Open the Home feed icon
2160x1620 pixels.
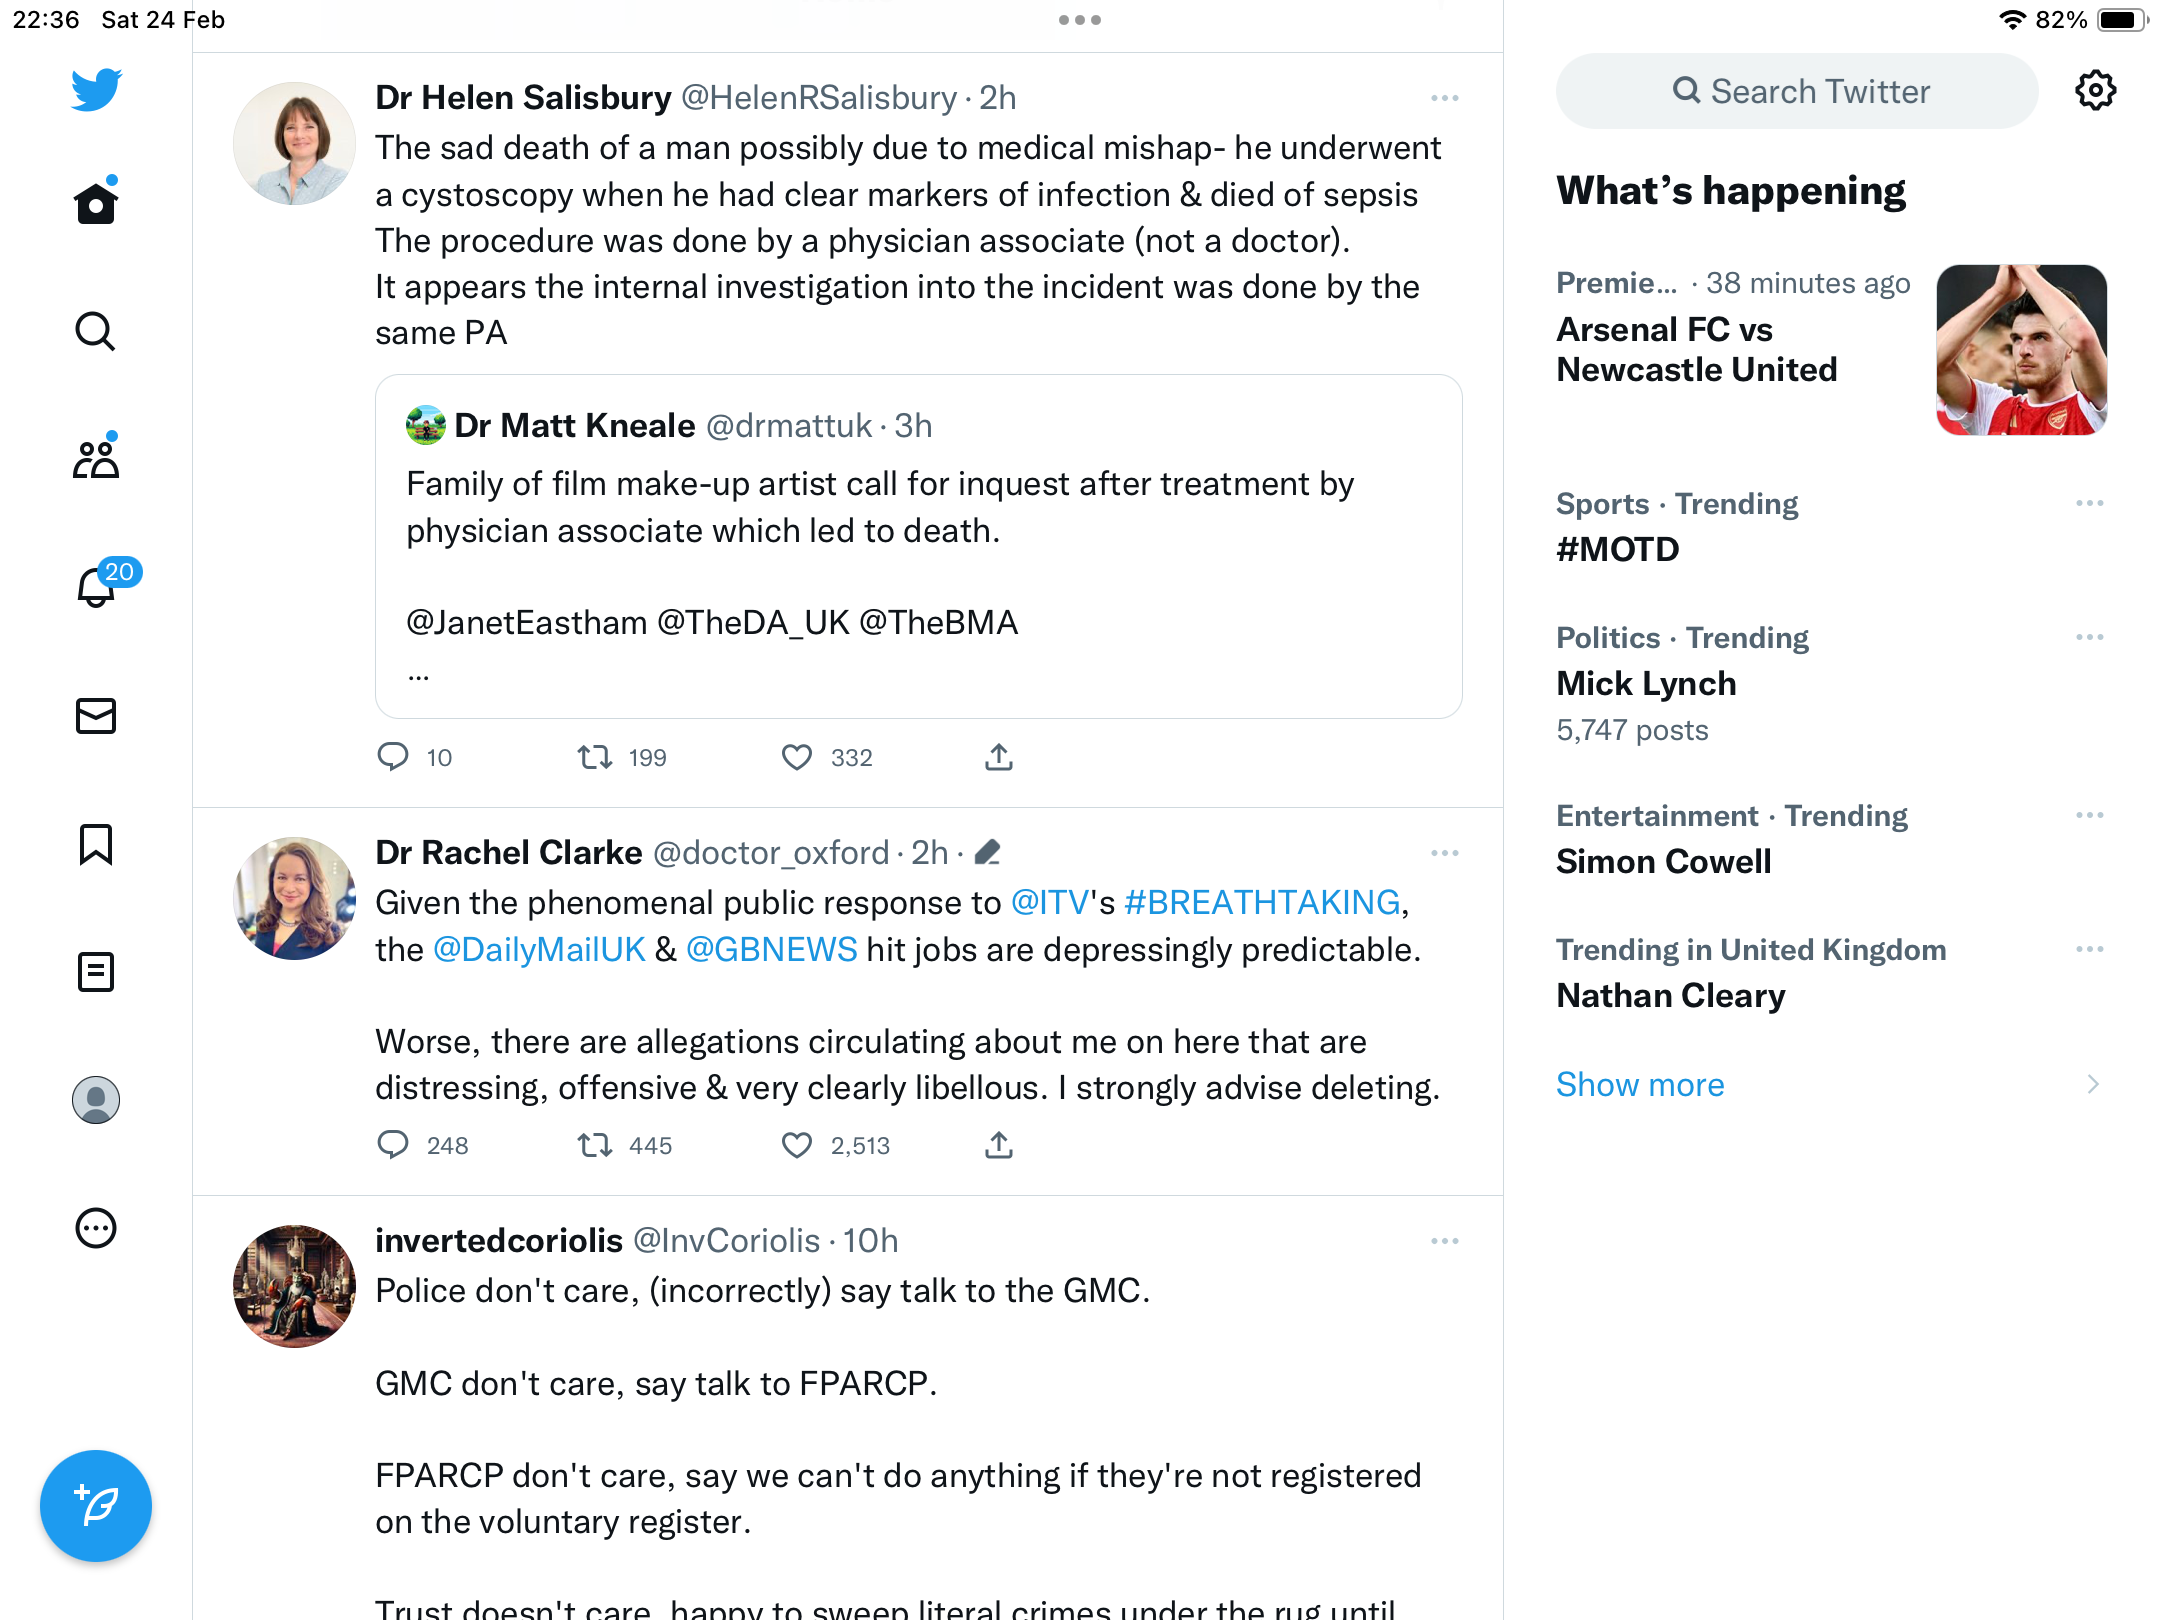(x=96, y=204)
